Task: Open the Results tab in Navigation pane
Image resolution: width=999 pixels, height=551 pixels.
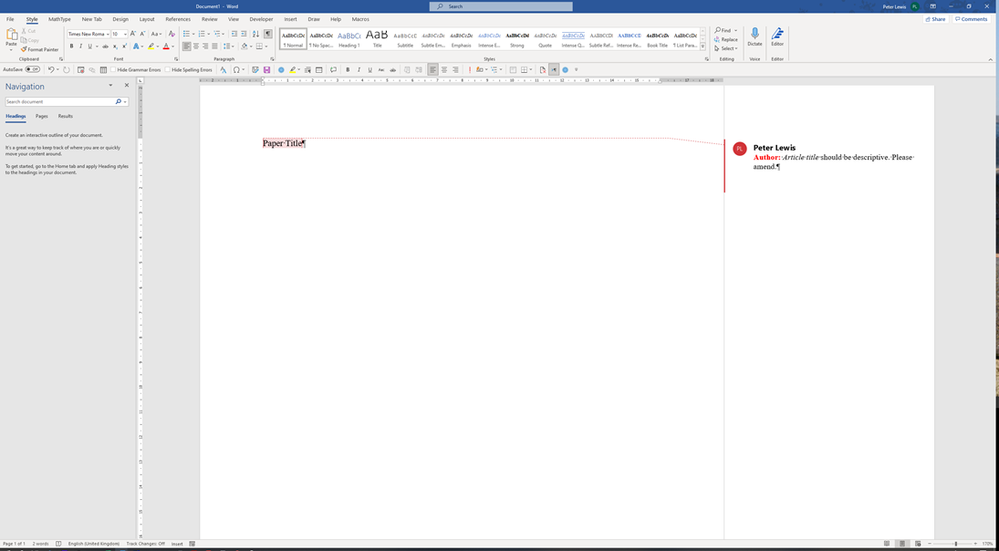Action: coord(65,117)
